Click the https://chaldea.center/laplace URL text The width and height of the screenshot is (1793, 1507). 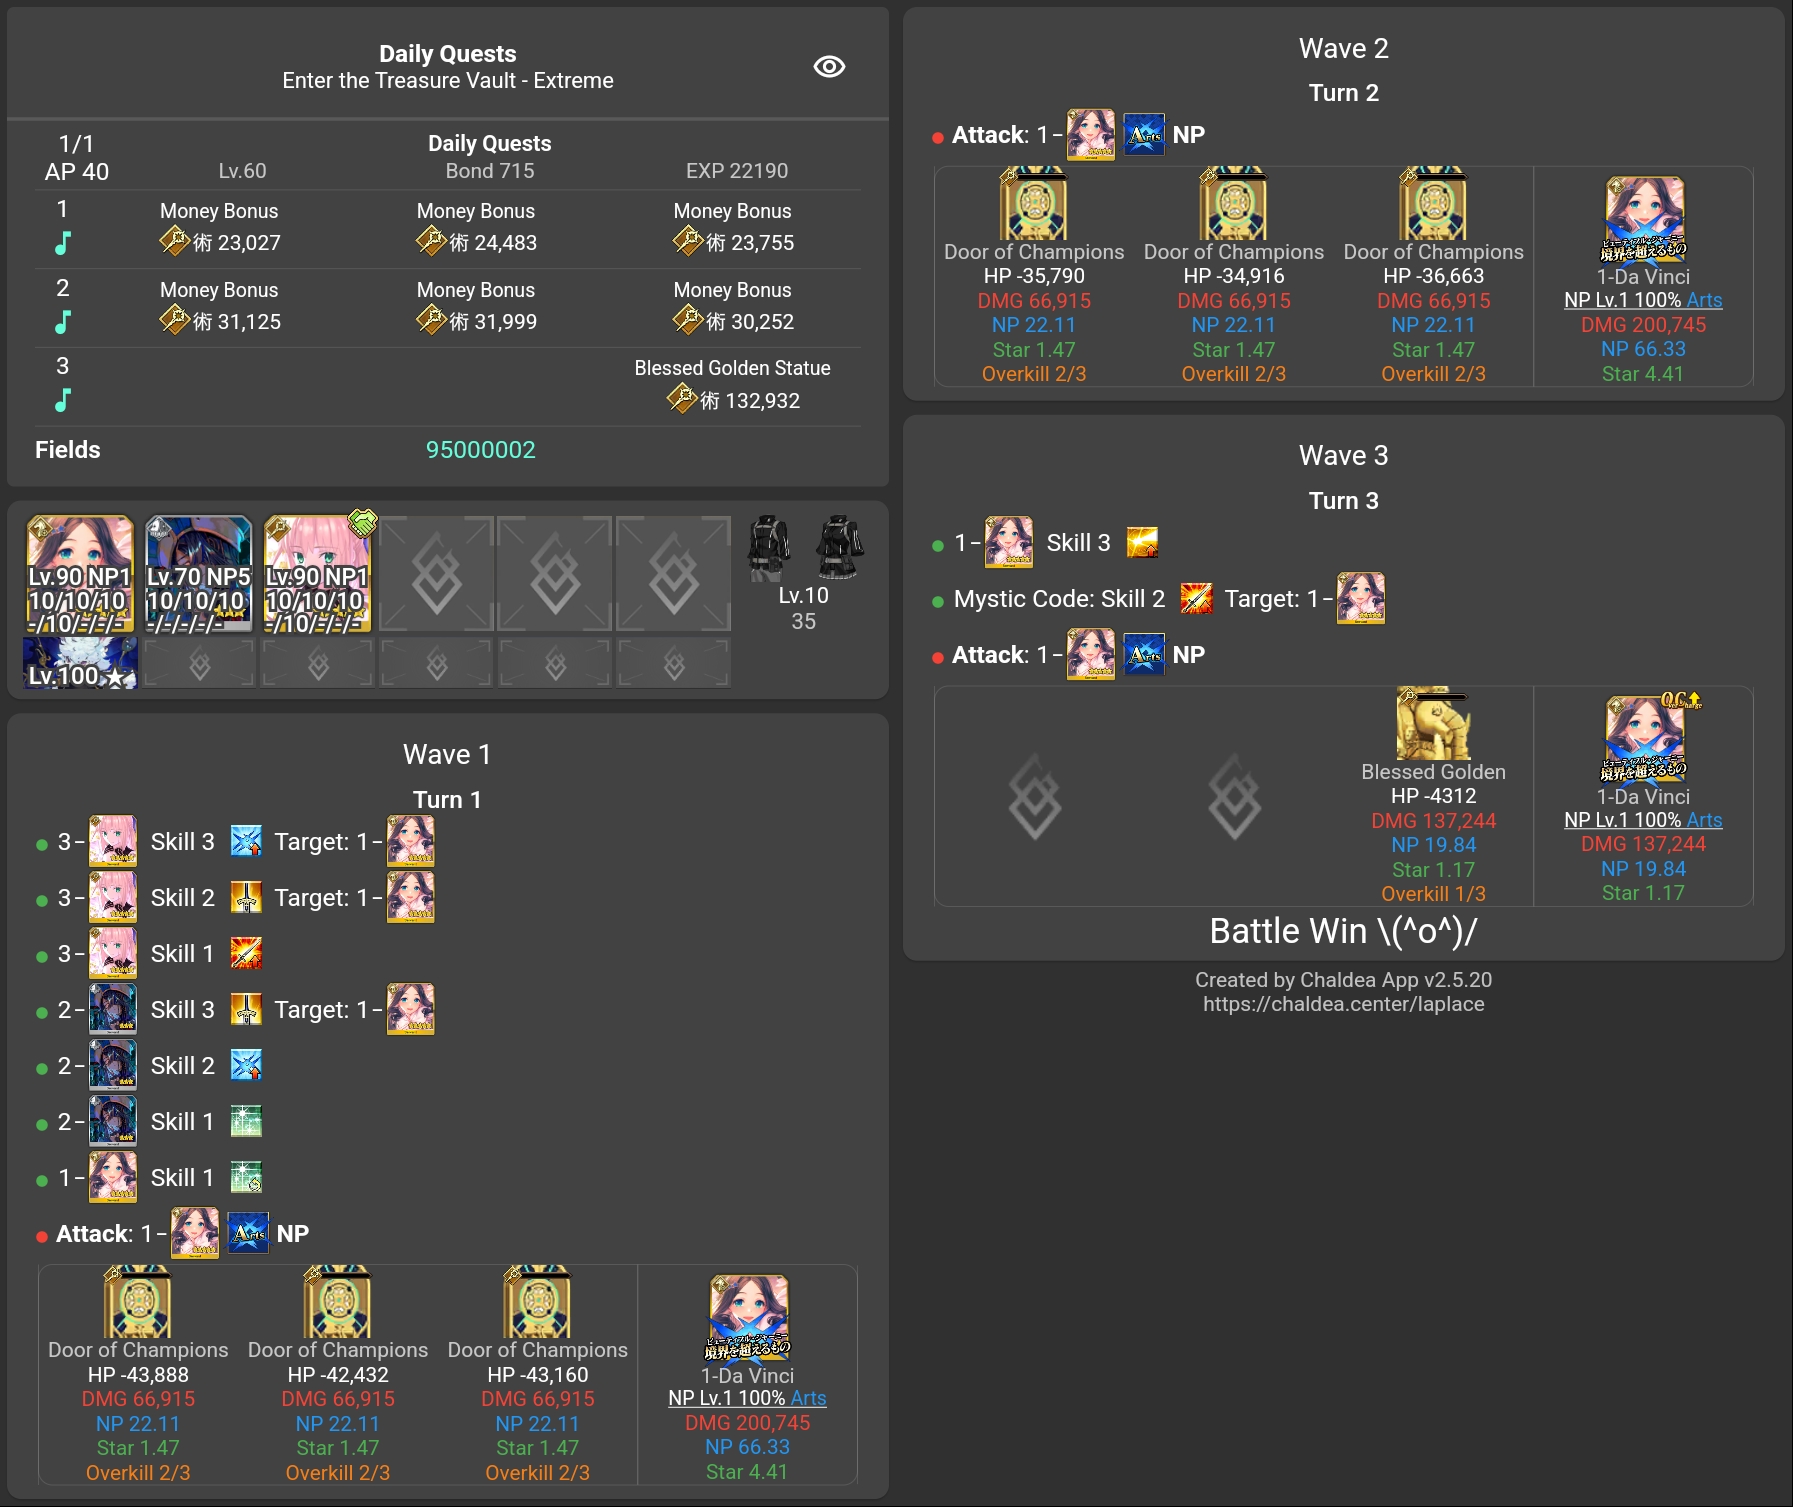1343,1004
